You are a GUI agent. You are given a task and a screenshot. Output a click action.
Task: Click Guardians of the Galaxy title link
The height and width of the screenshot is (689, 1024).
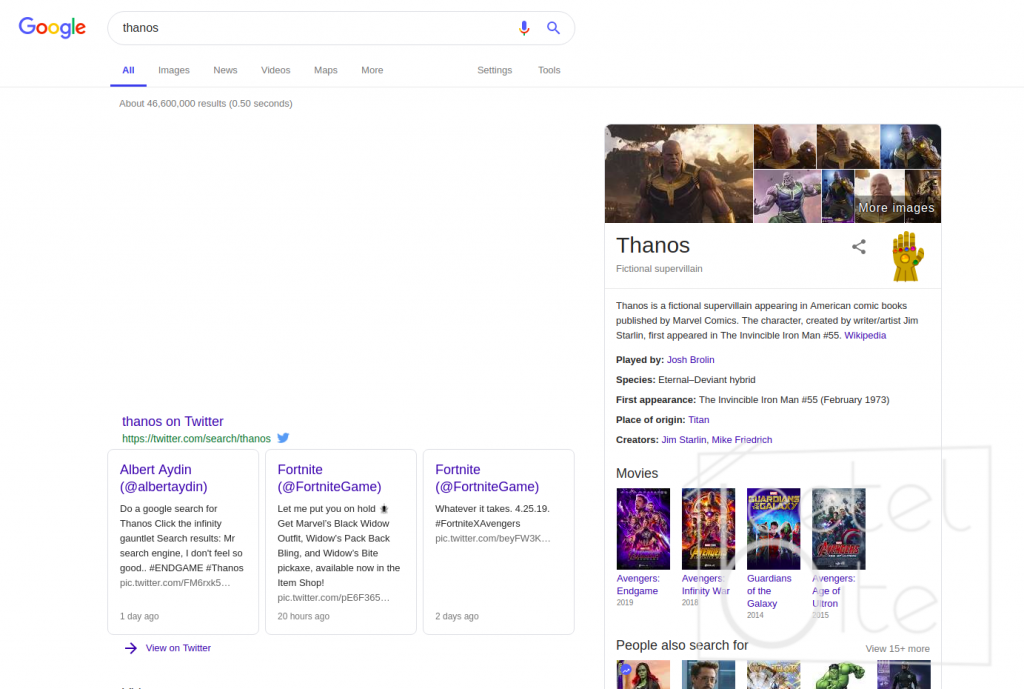pos(769,591)
